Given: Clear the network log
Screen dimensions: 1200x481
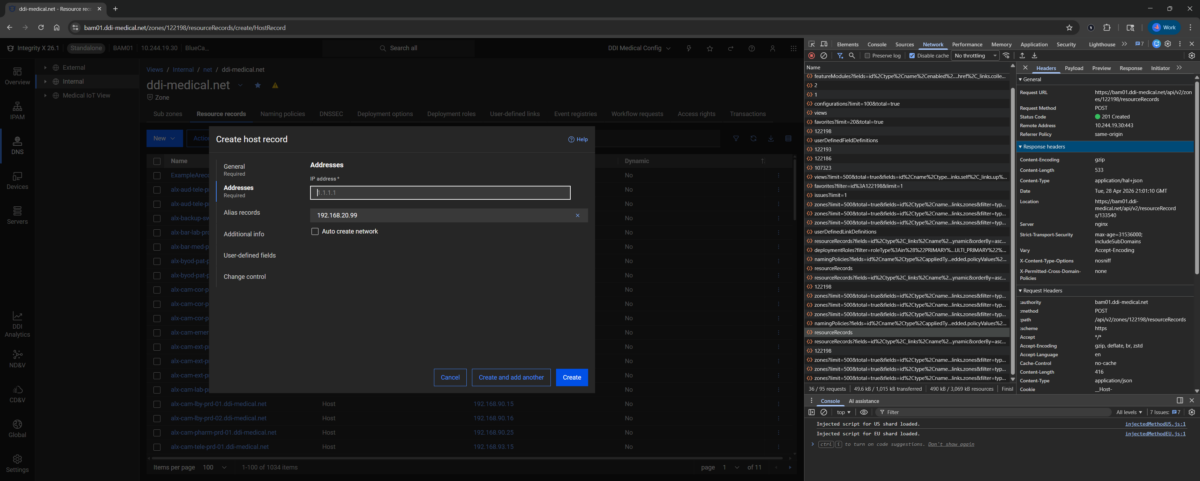Looking at the screenshot, I should [x=824, y=56].
